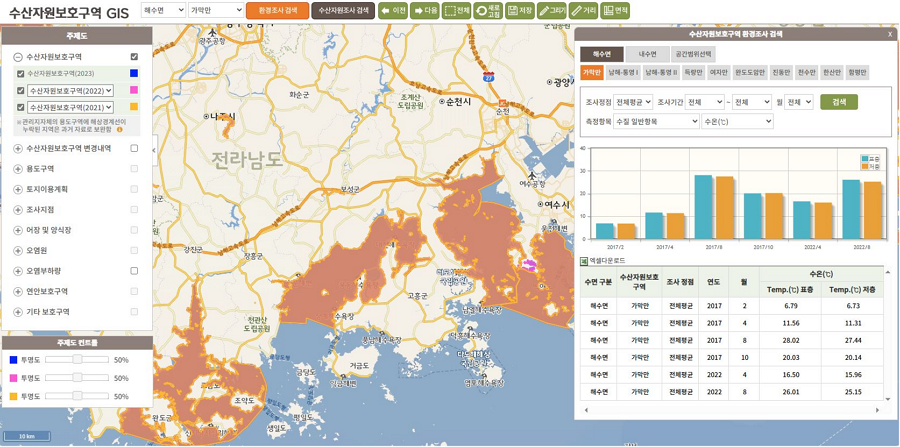900x447 pixels.
Task: Uncheck the 수산자원보호구역(2022) layer checkbox
Action: 21,90
